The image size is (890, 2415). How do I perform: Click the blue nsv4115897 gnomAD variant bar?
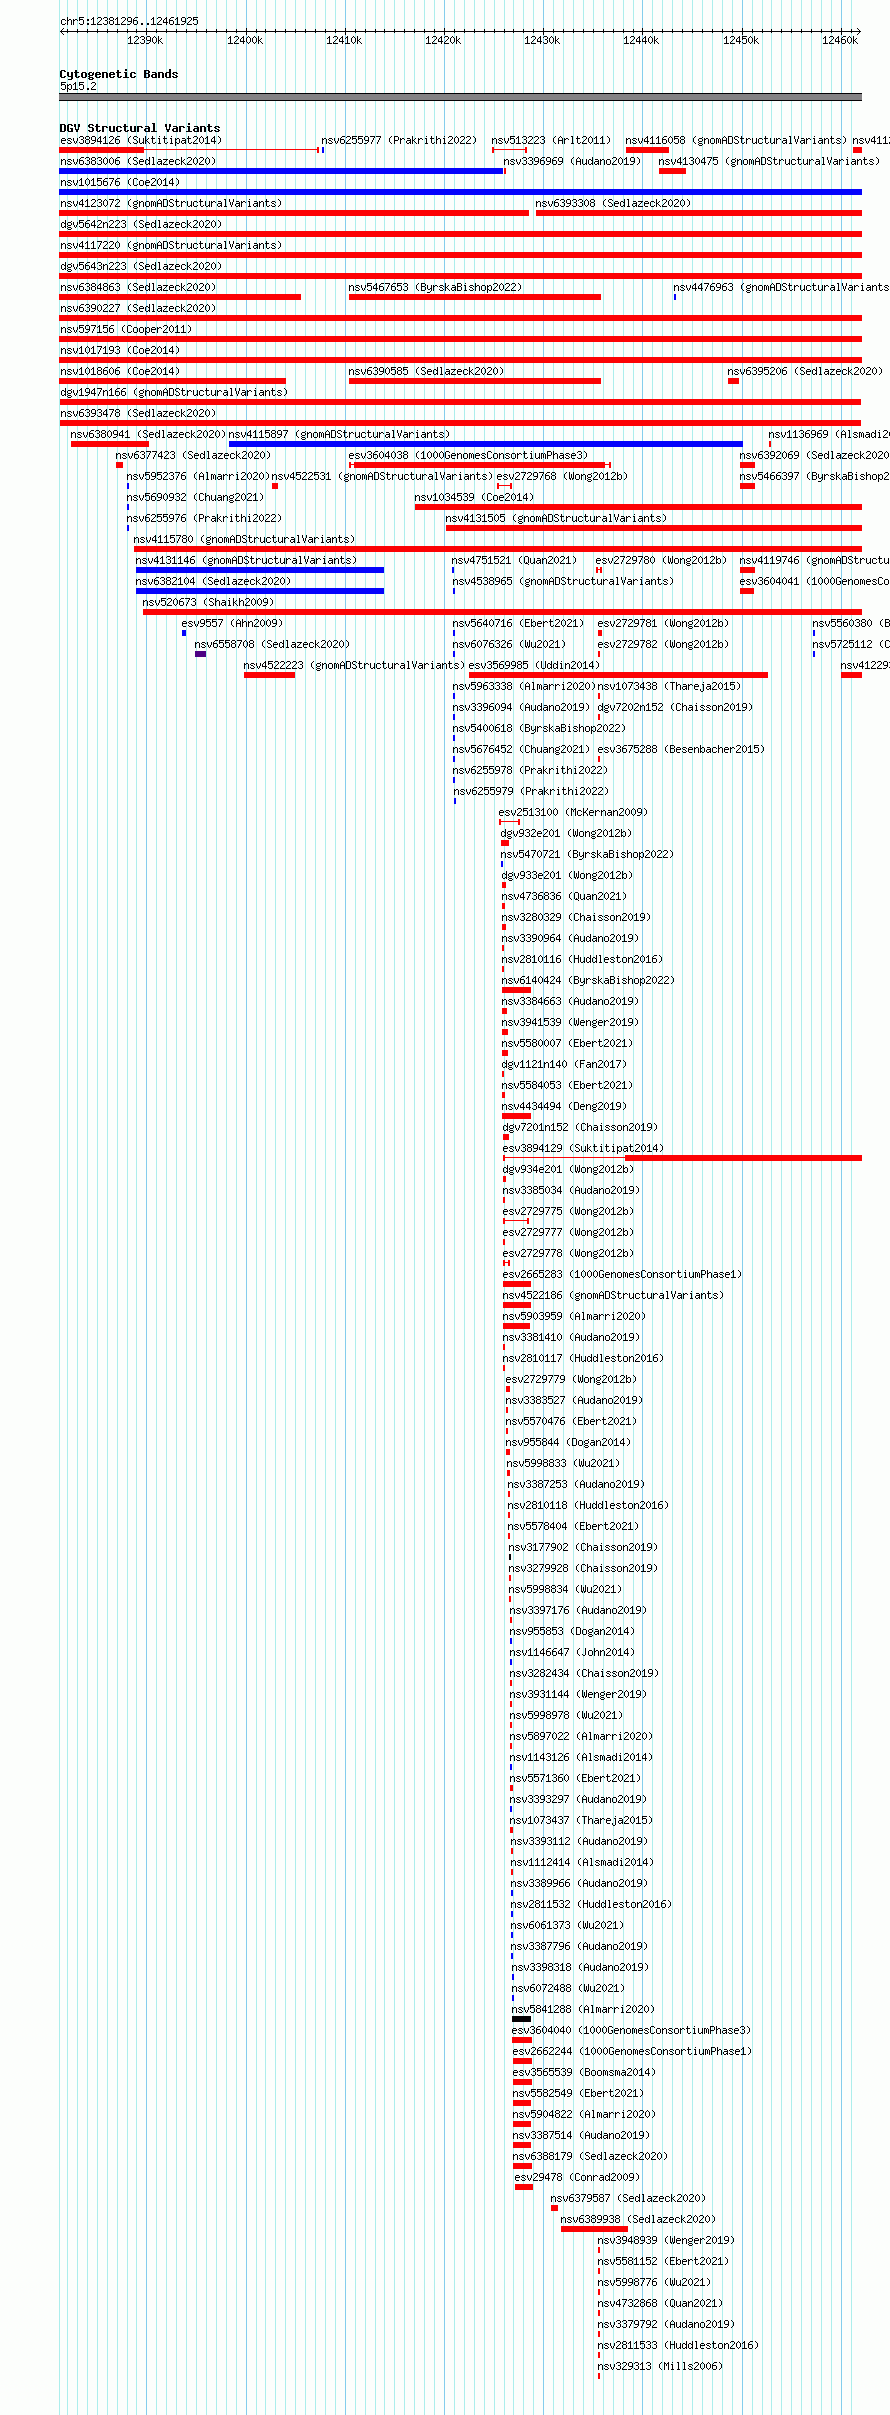486,444
